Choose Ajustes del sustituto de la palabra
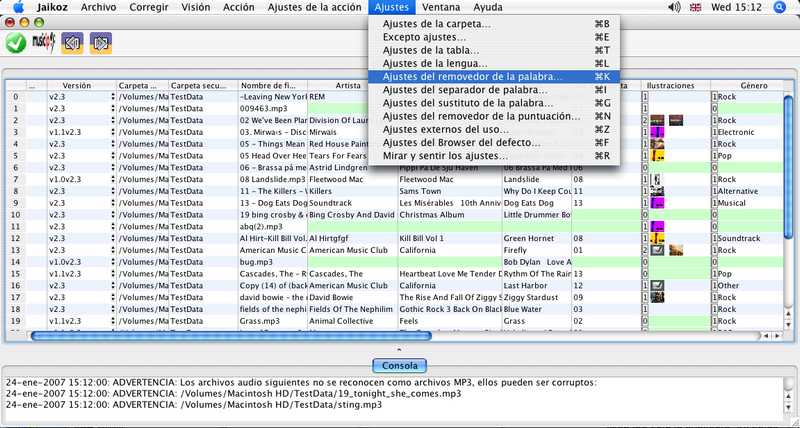The height and width of the screenshot is (428, 800). pyautogui.click(x=493, y=103)
